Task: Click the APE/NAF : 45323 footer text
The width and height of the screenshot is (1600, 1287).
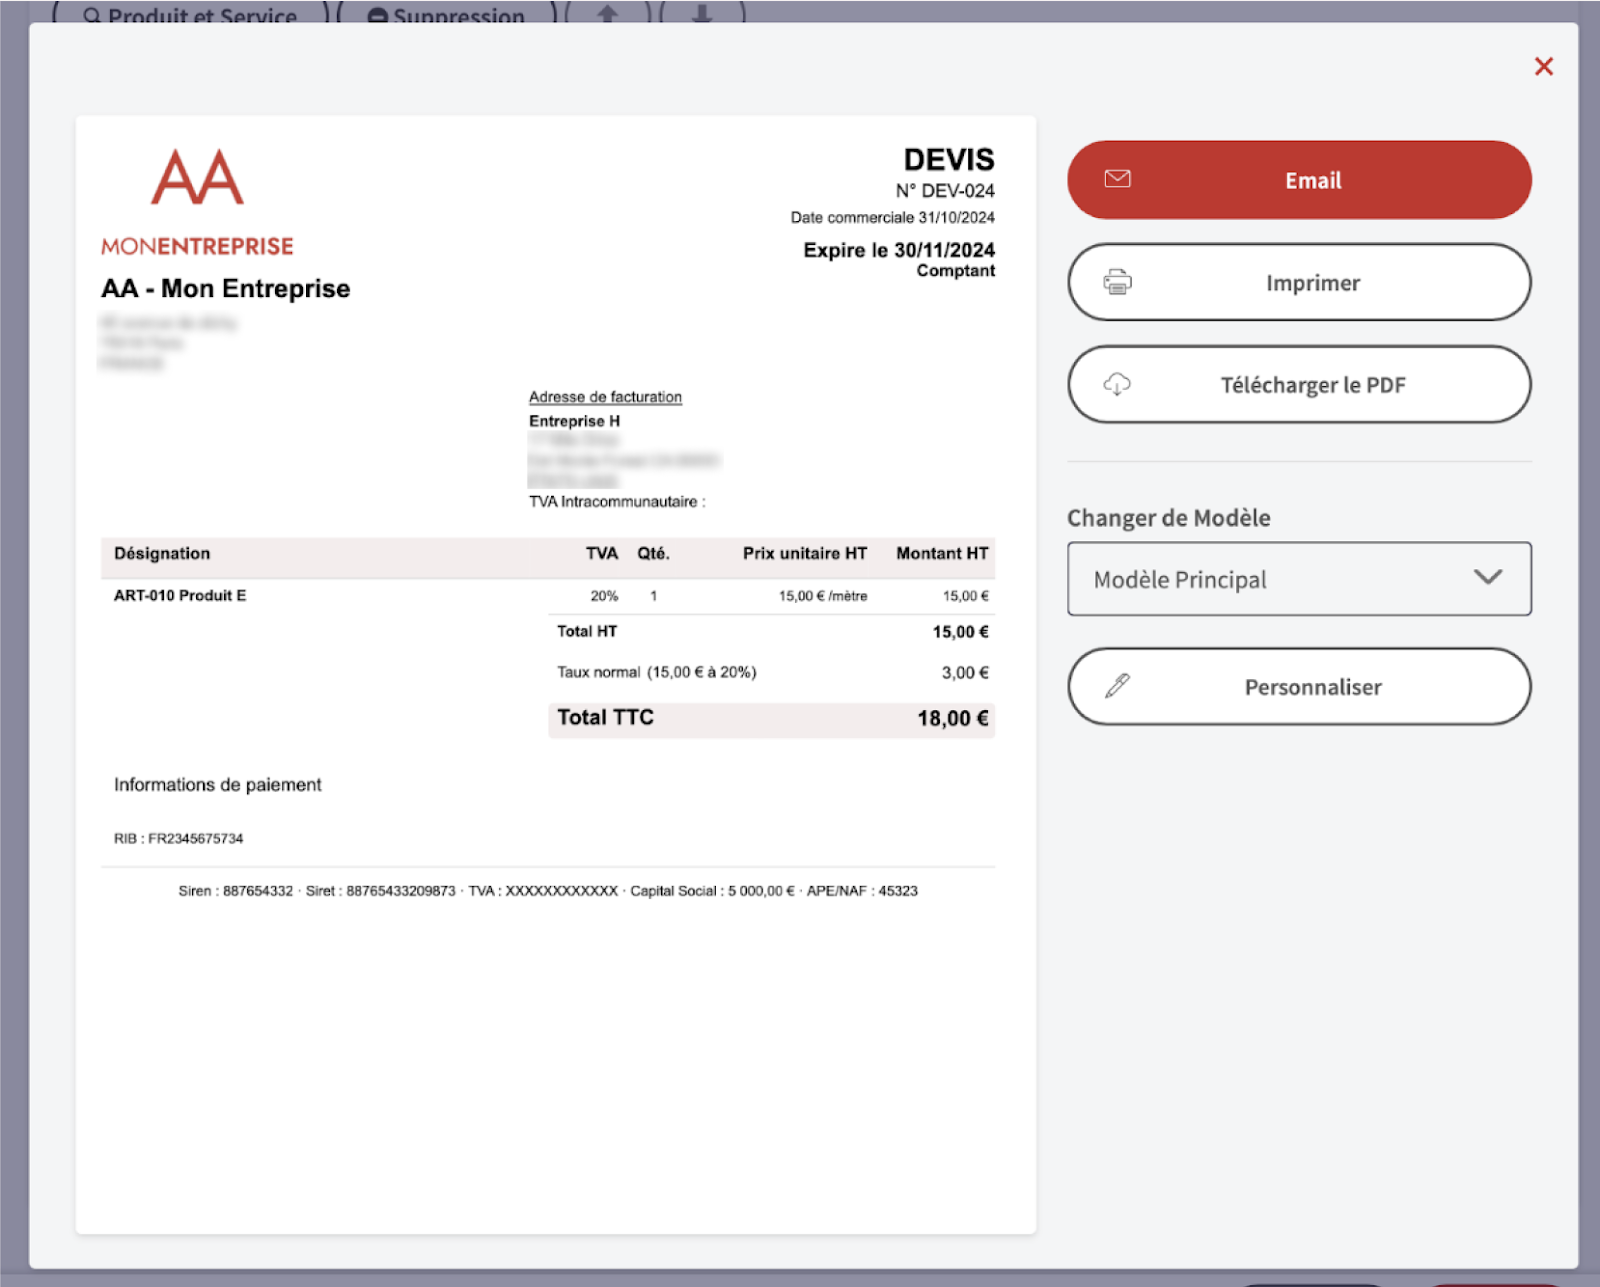Action: click(x=862, y=891)
